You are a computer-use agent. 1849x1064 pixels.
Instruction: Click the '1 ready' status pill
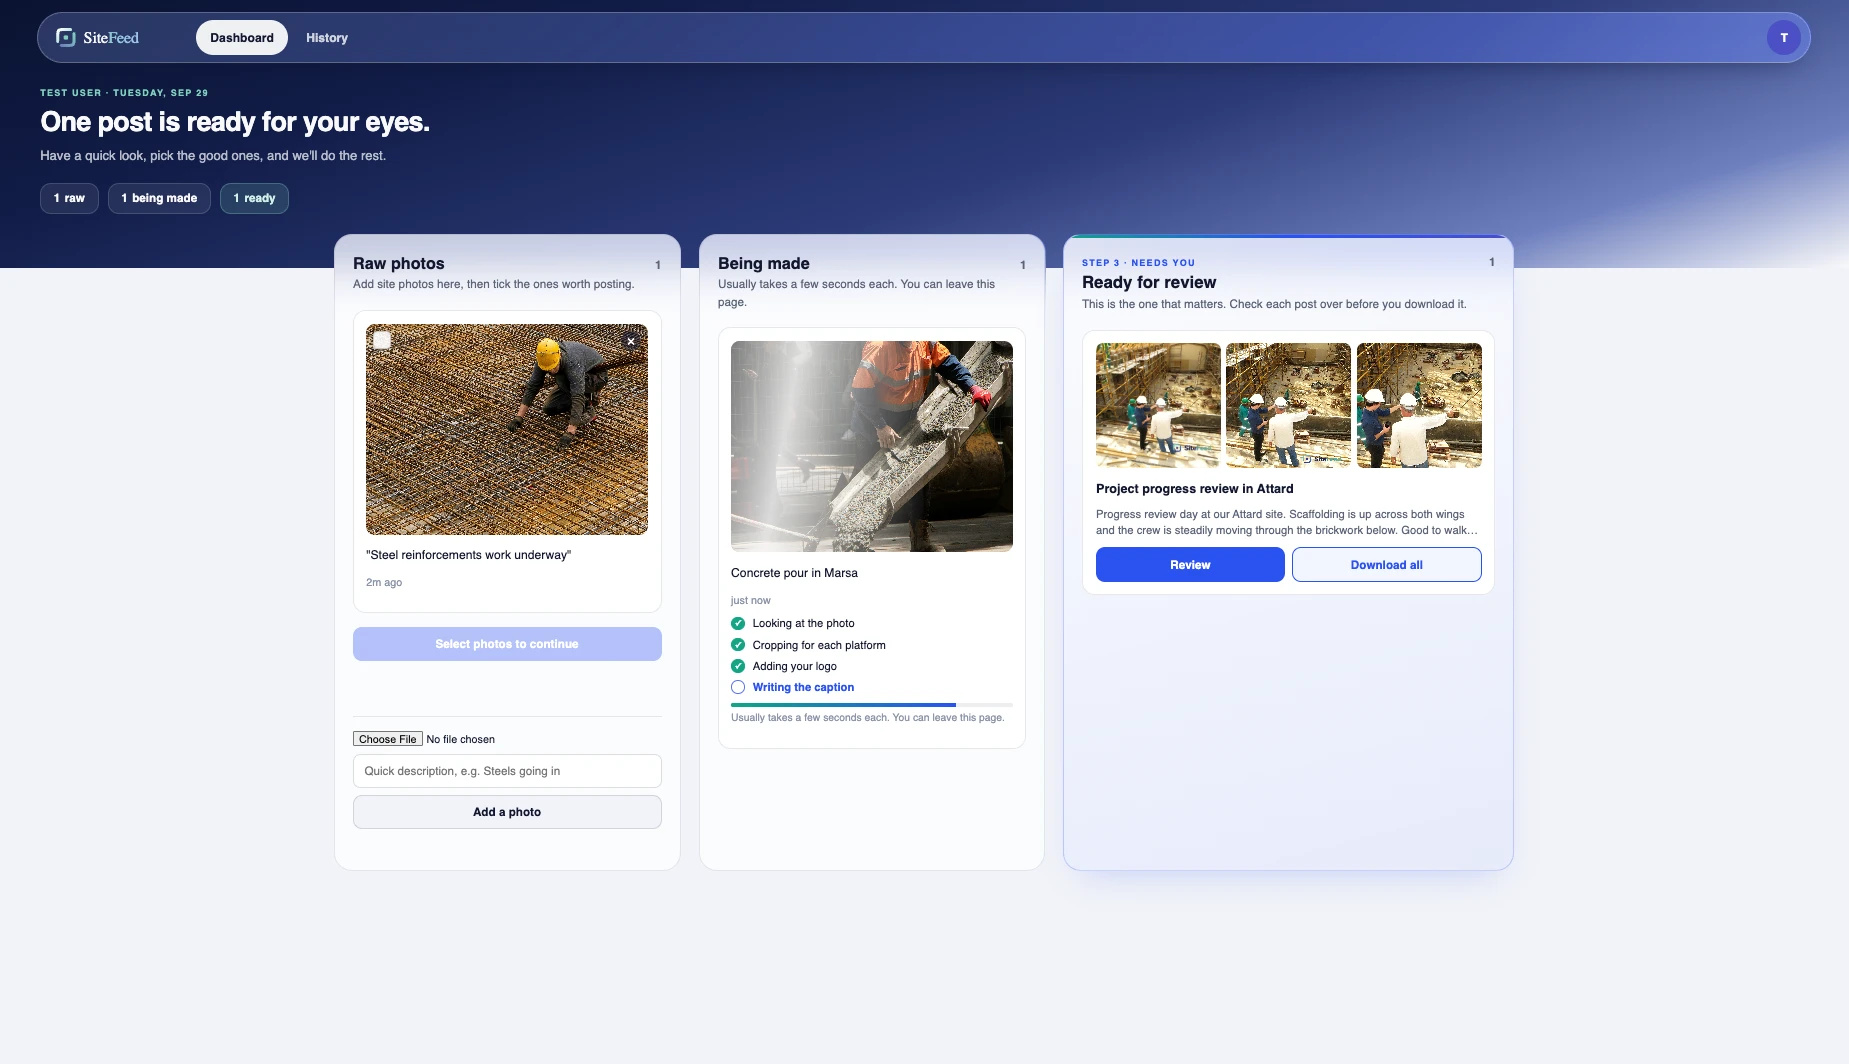pyautogui.click(x=254, y=198)
